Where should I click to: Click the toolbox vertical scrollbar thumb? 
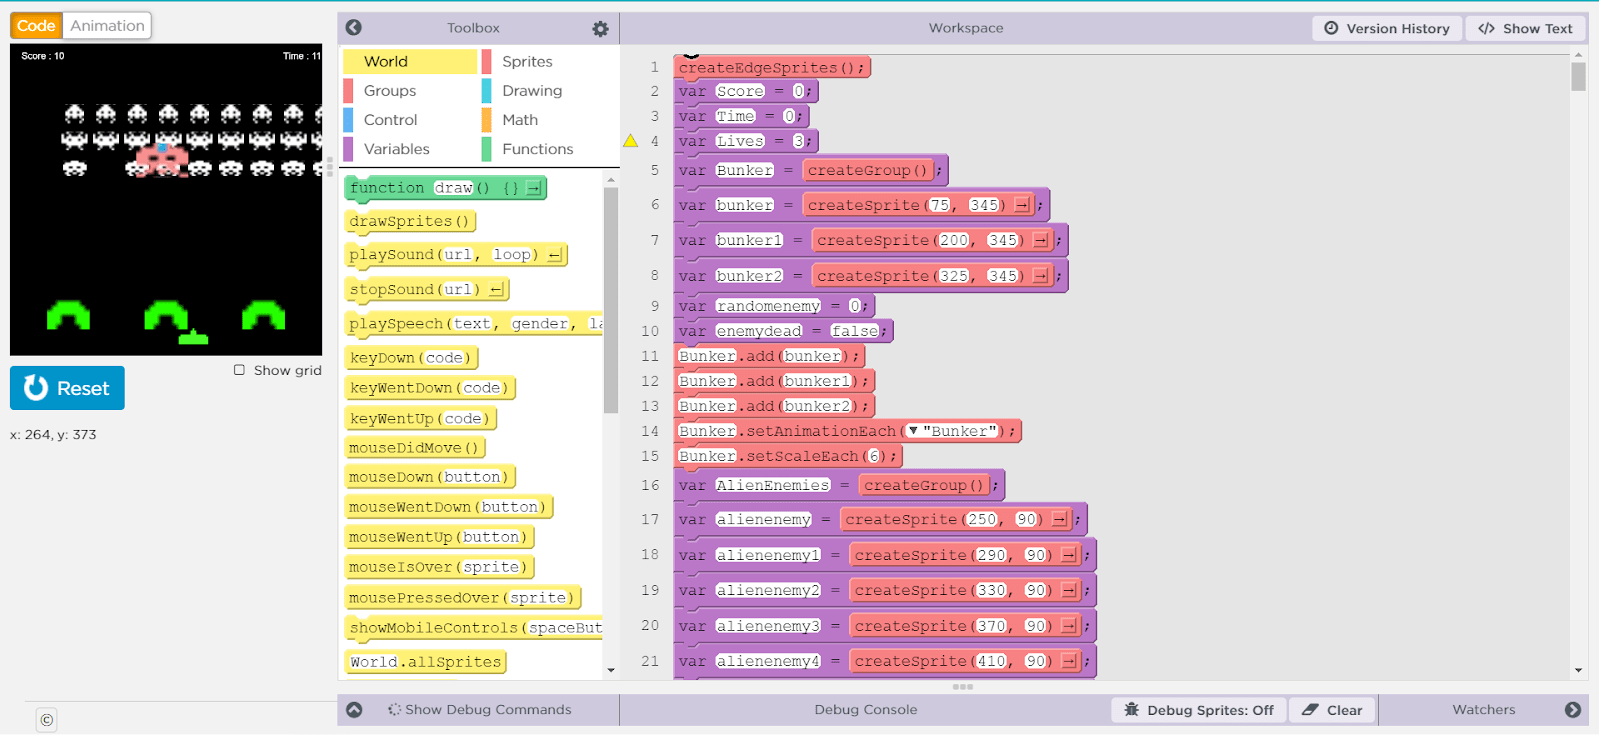click(x=611, y=300)
